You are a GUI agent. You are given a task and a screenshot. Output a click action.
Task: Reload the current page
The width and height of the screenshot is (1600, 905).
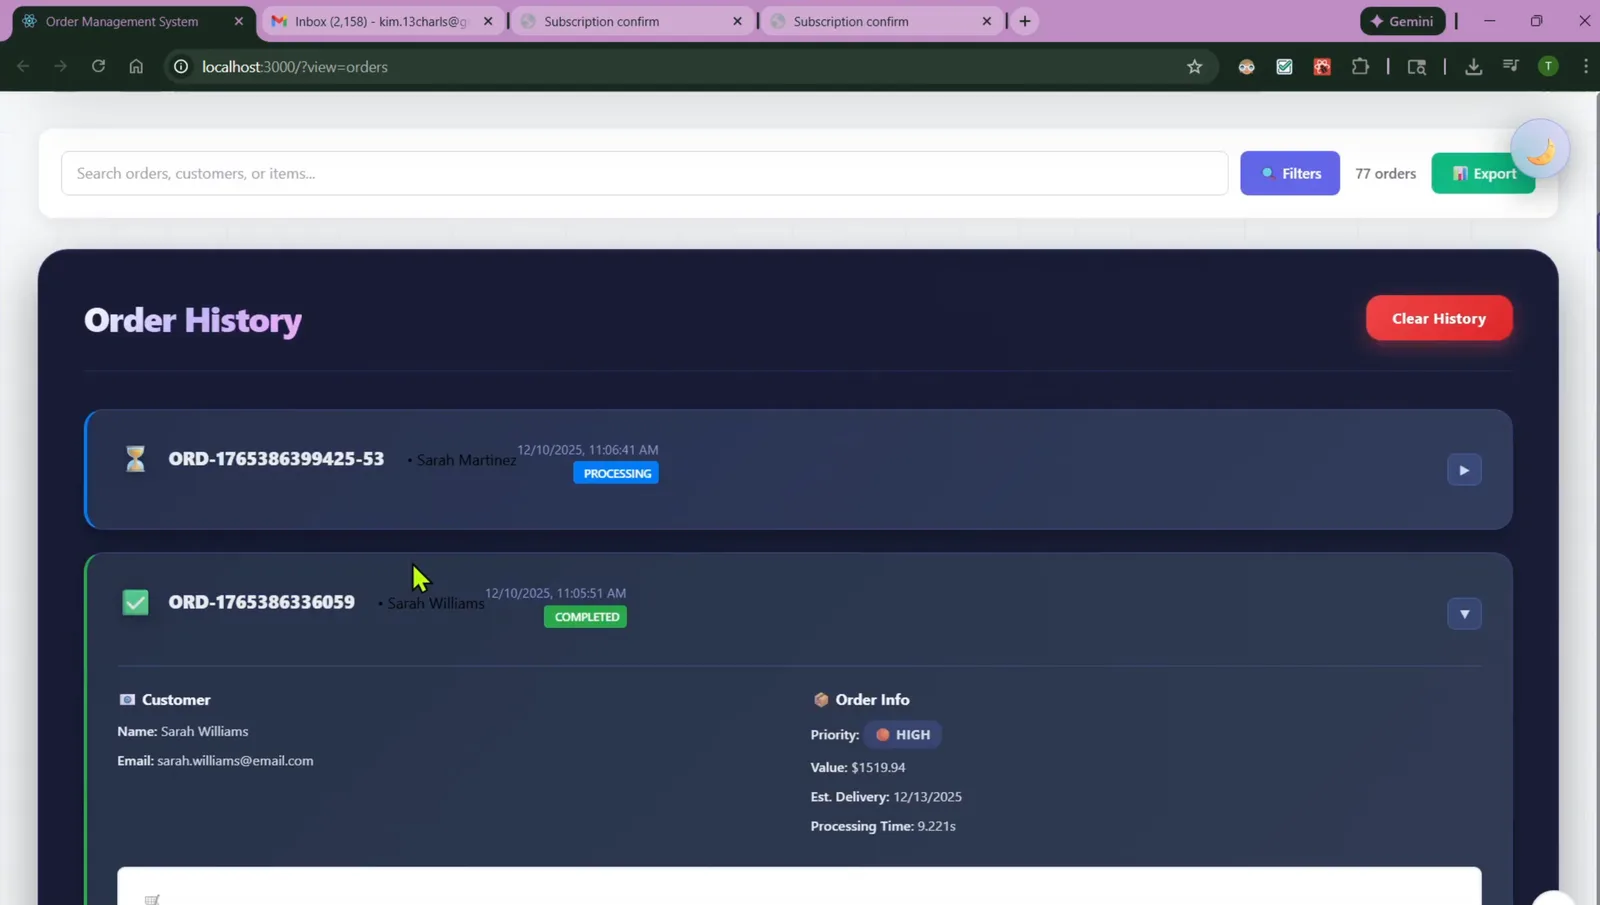[98, 66]
